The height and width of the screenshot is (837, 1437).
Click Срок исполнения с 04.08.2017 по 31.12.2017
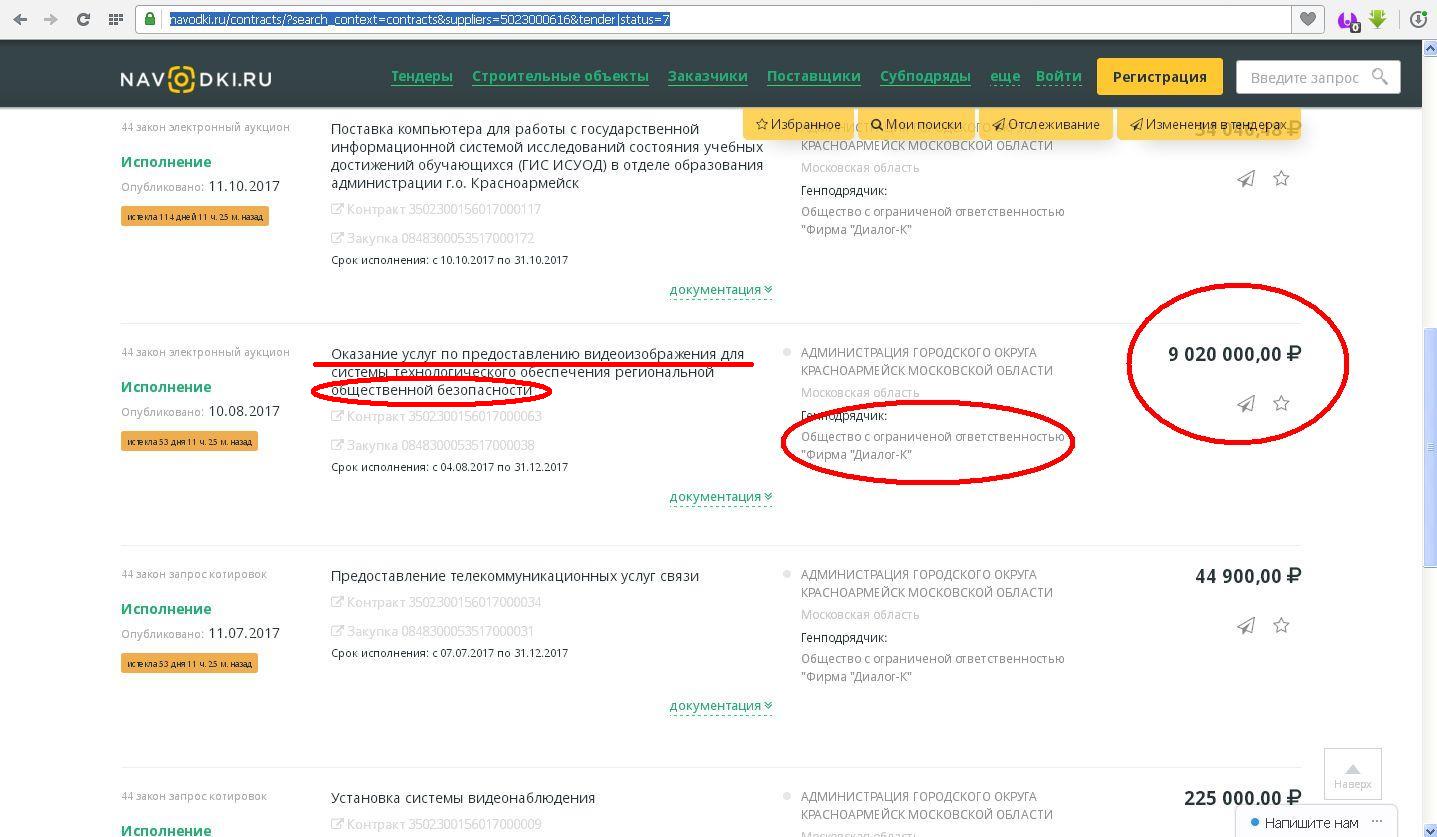[449, 467]
